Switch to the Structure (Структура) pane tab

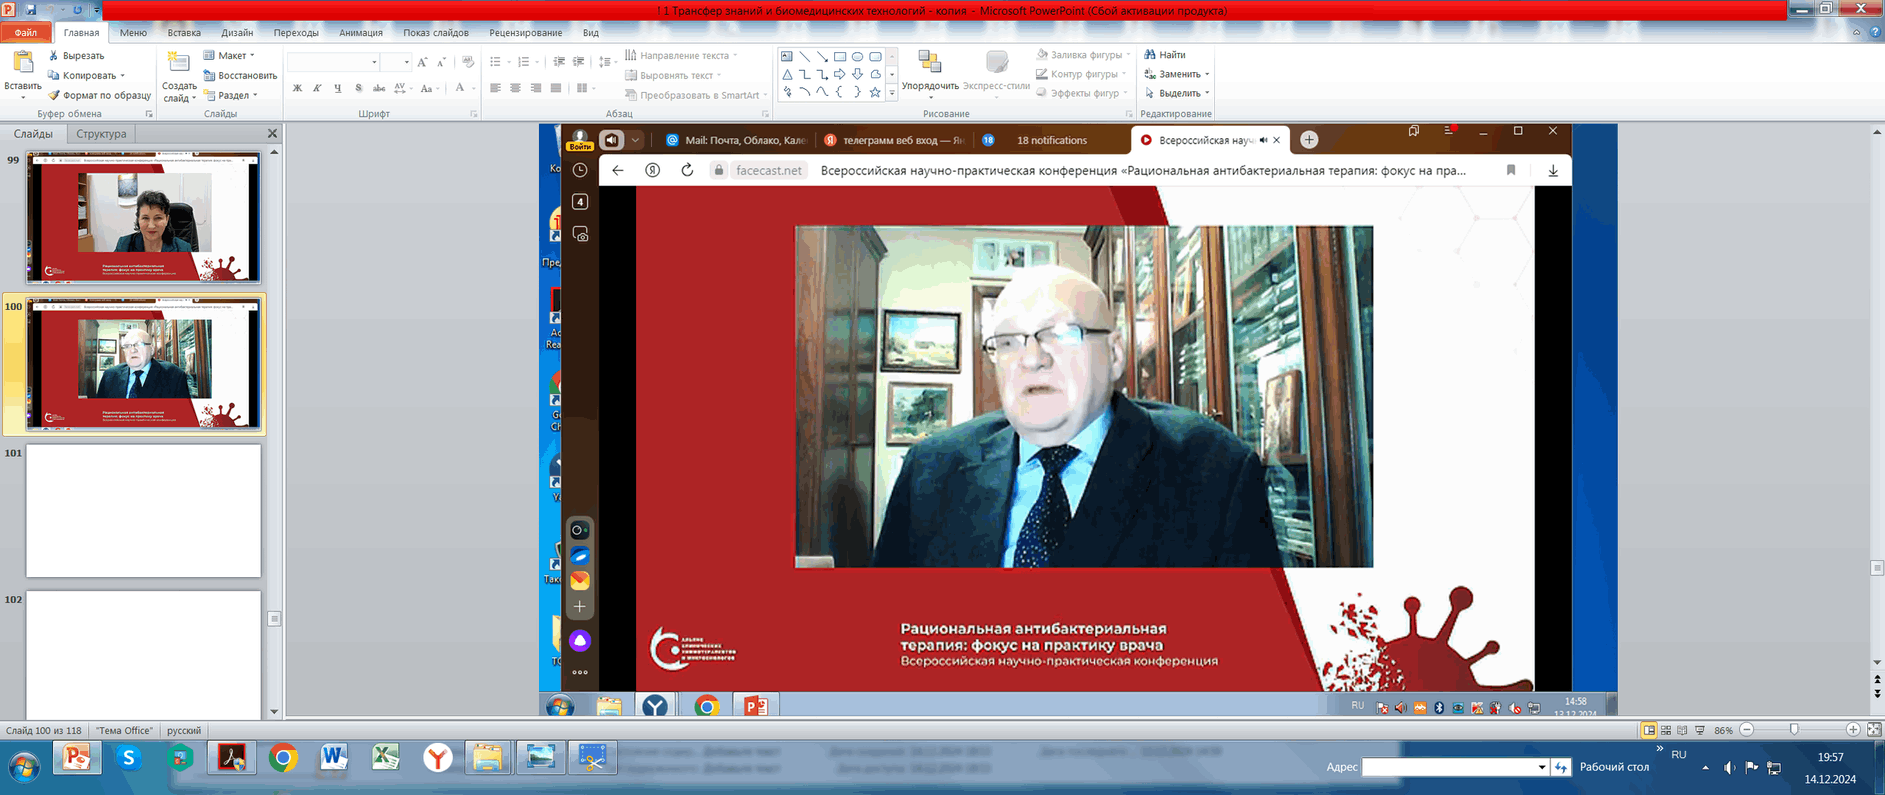click(101, 134)
